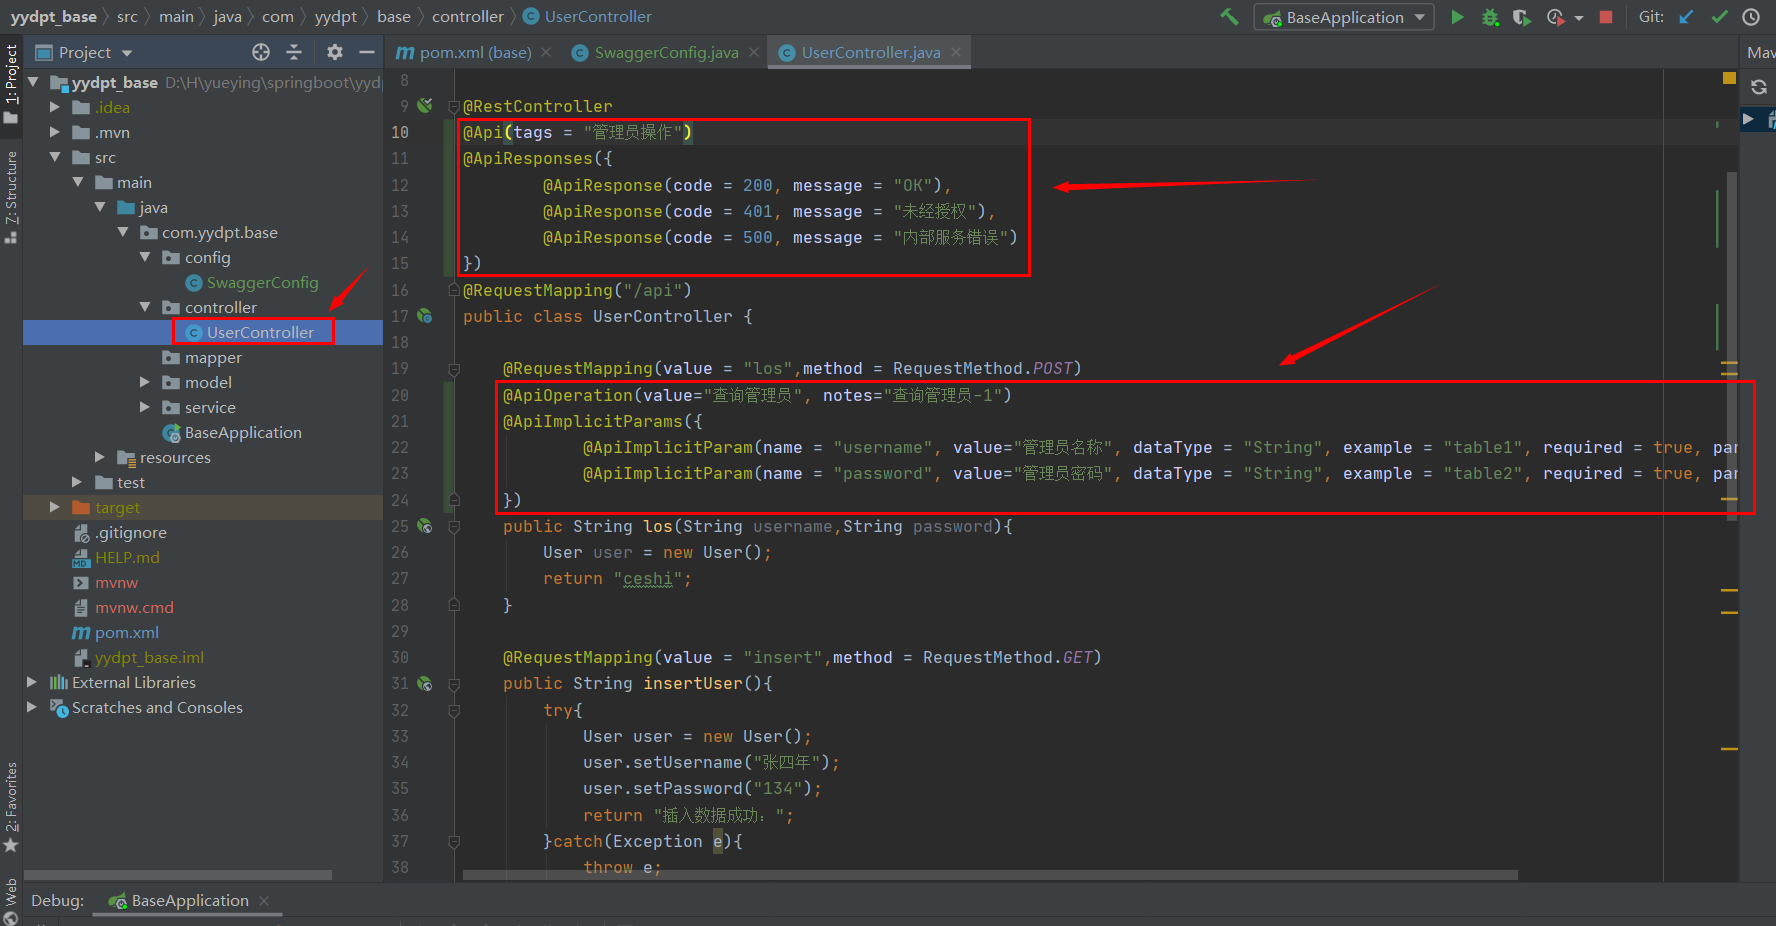
Task: Close the SwaggerConfig.java tab
Action: click(x=754, y=52)
